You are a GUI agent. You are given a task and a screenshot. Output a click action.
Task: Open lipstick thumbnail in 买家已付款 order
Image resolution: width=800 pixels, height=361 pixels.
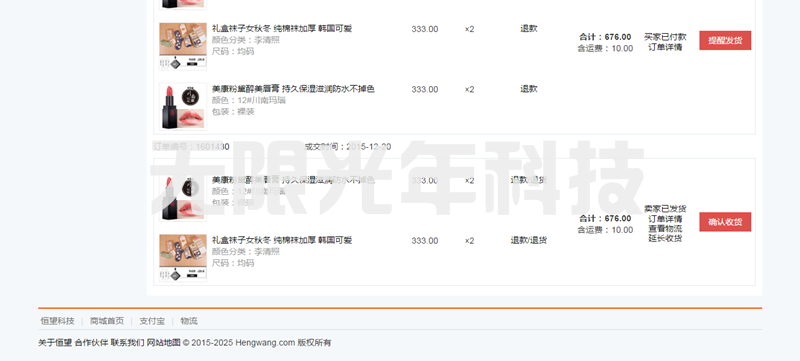pyautogui.click(x=183, y=107)
